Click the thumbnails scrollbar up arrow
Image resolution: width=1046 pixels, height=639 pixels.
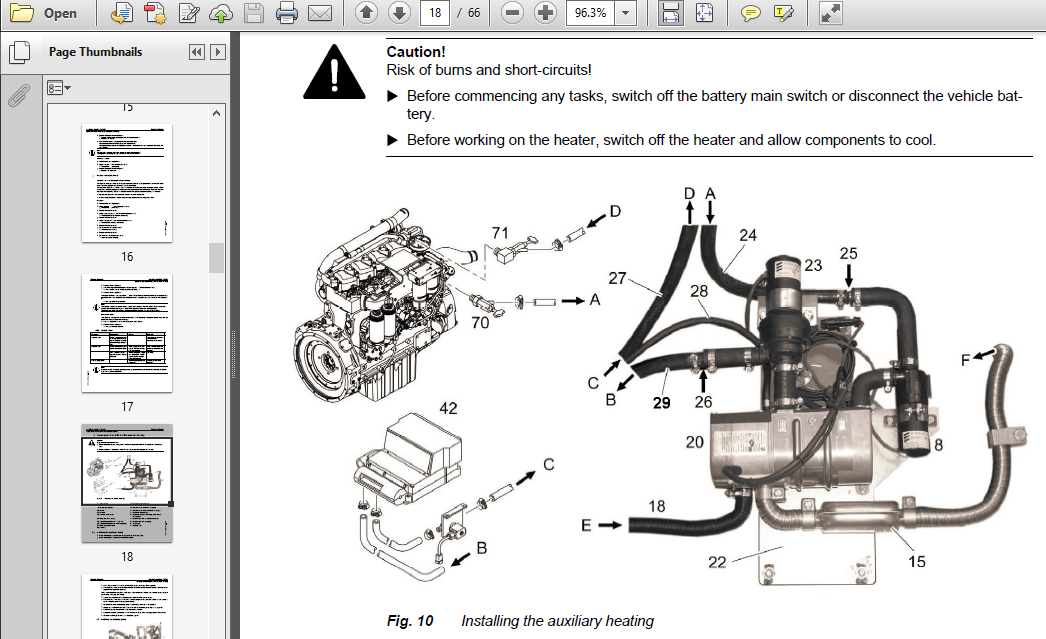(216, 113)
